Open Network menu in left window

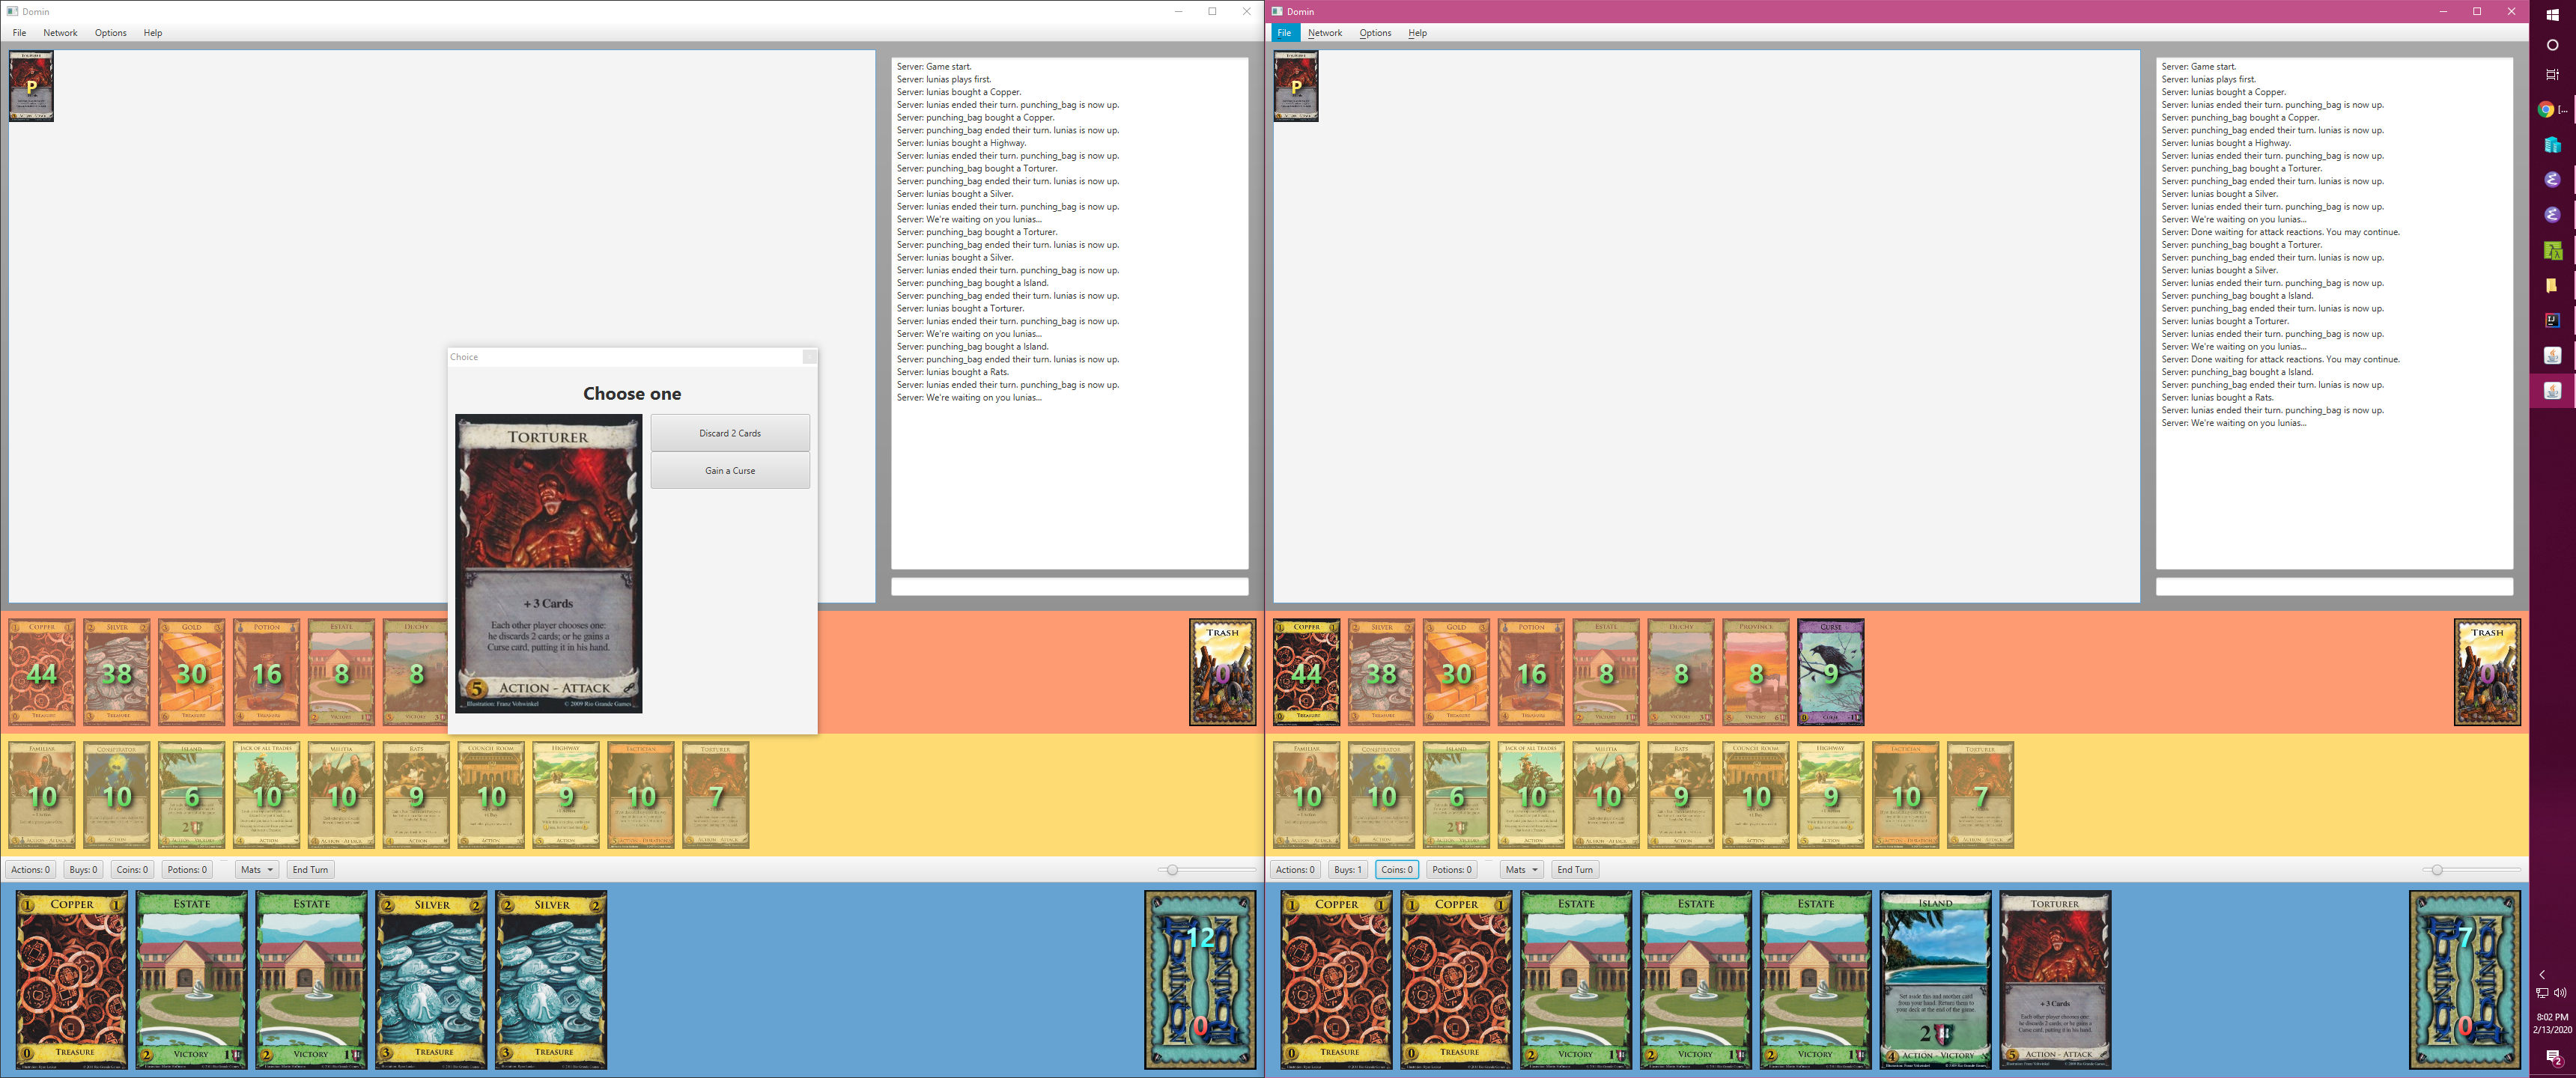[x=60, y=33]
